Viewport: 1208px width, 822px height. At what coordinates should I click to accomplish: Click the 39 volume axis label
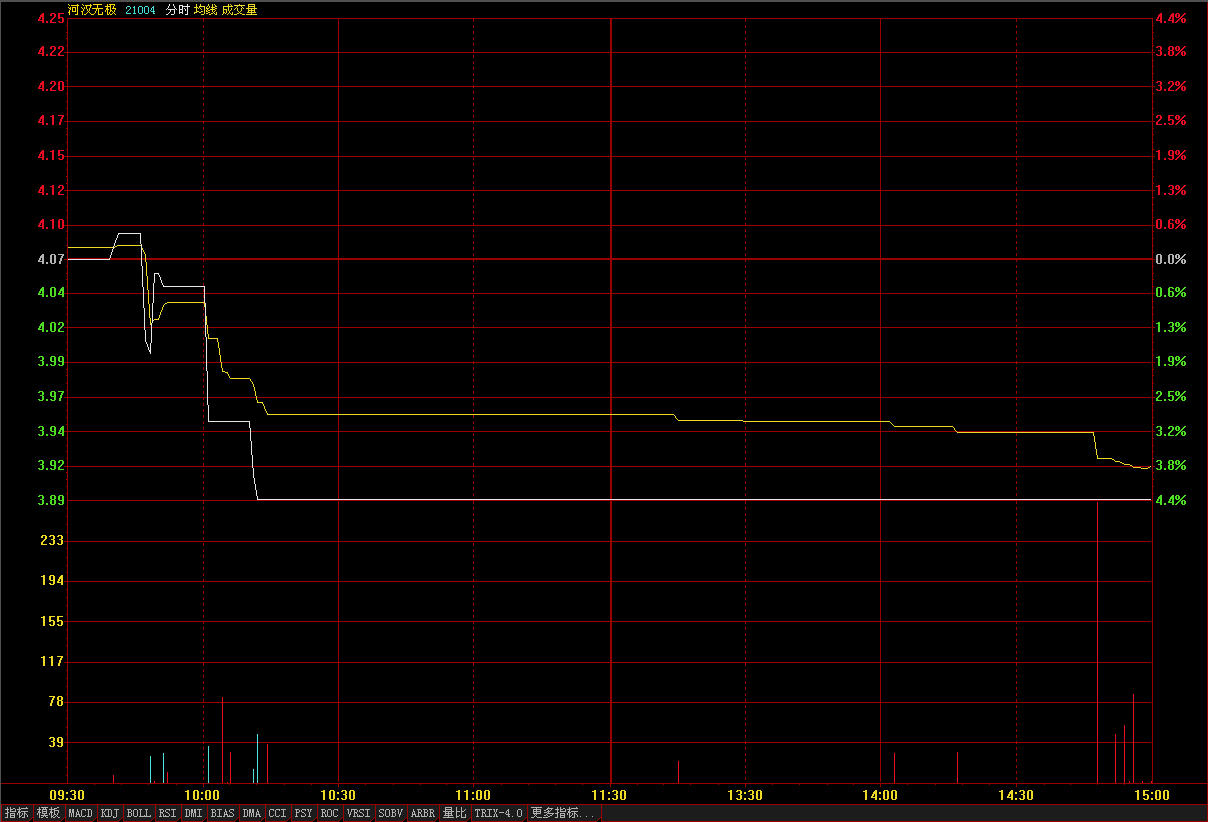pos(56,742)
